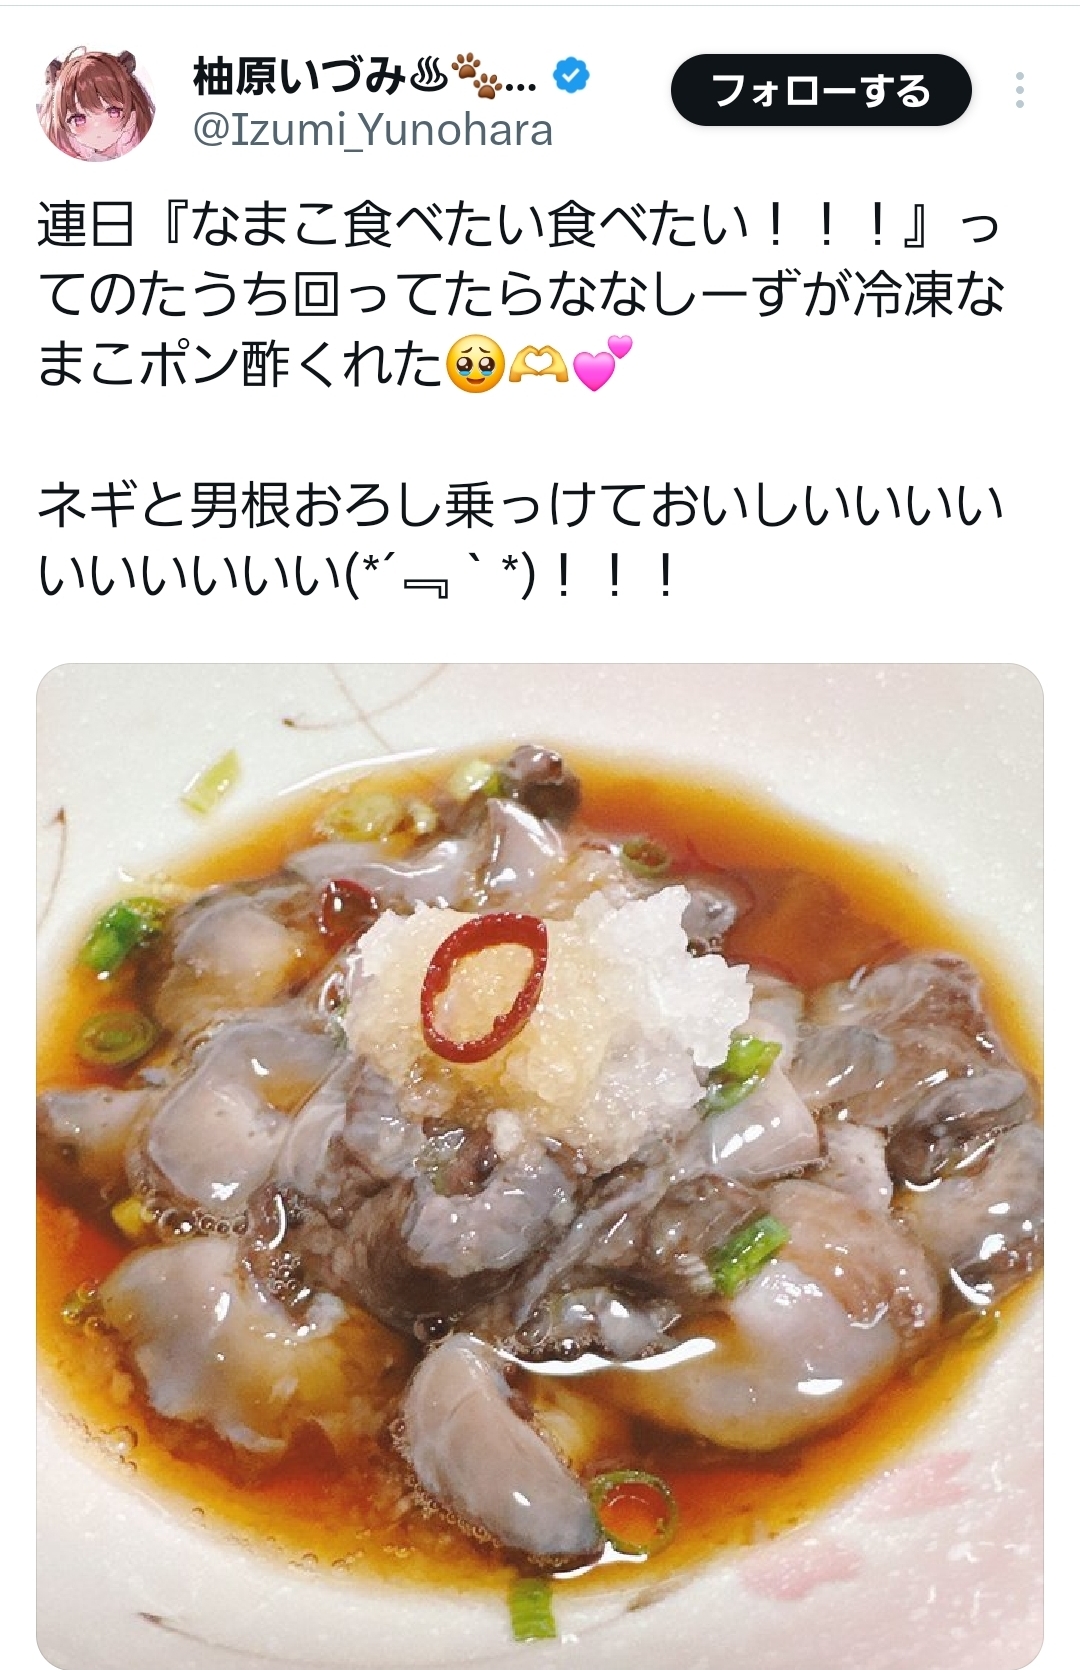
Task: Click the green onion slice near bottom of photo
Action: [632, 1506]
